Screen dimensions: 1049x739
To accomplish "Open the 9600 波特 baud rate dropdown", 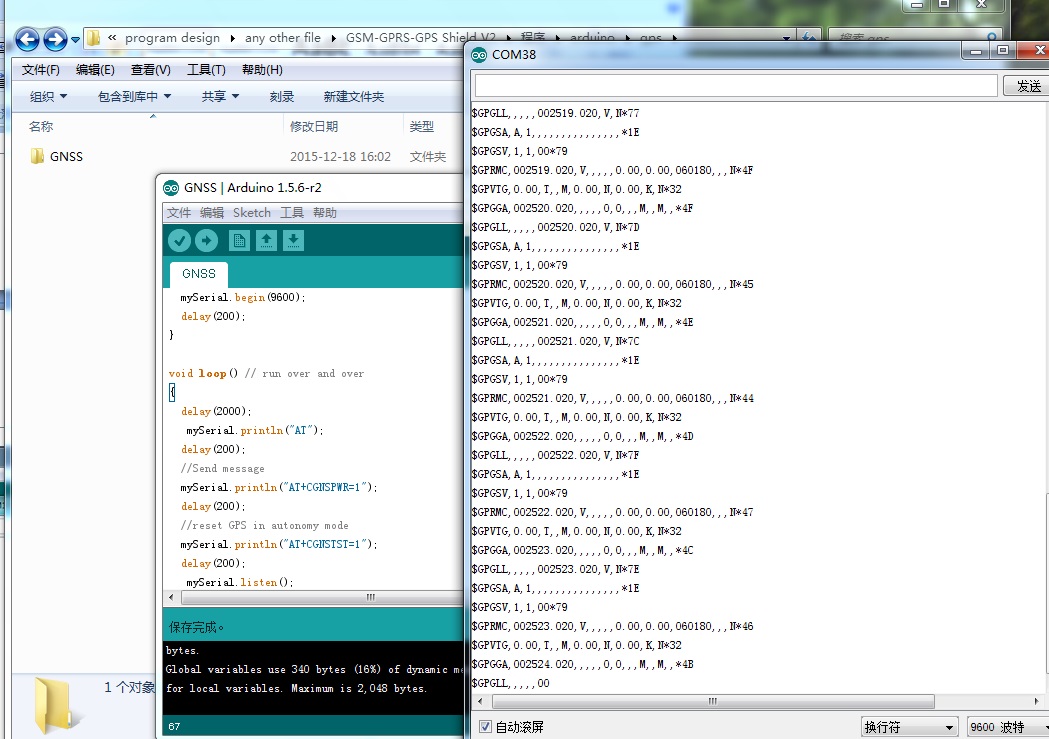I will (x=1008, y=727).
